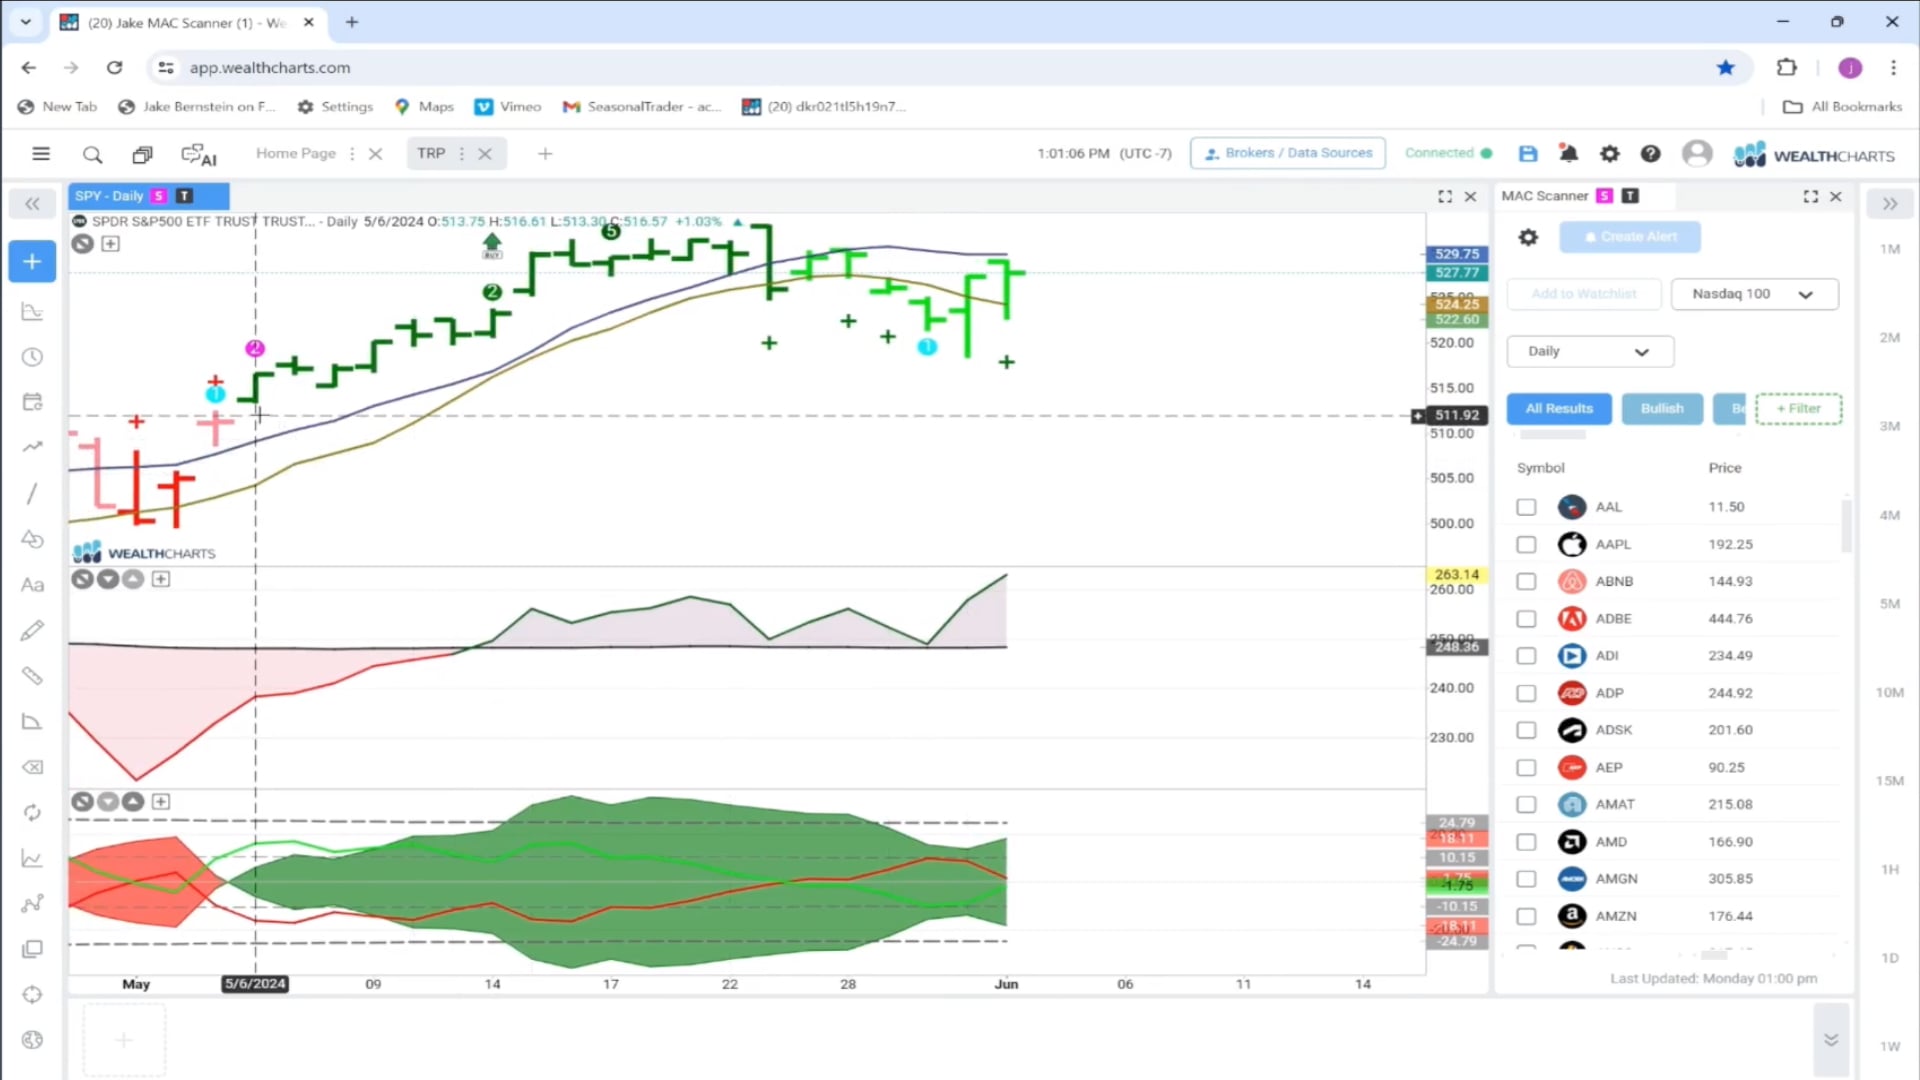The width and height of the screenshot is (1920, 1080).
Task: Show All Results filter tab
Action: (1559, 409)
